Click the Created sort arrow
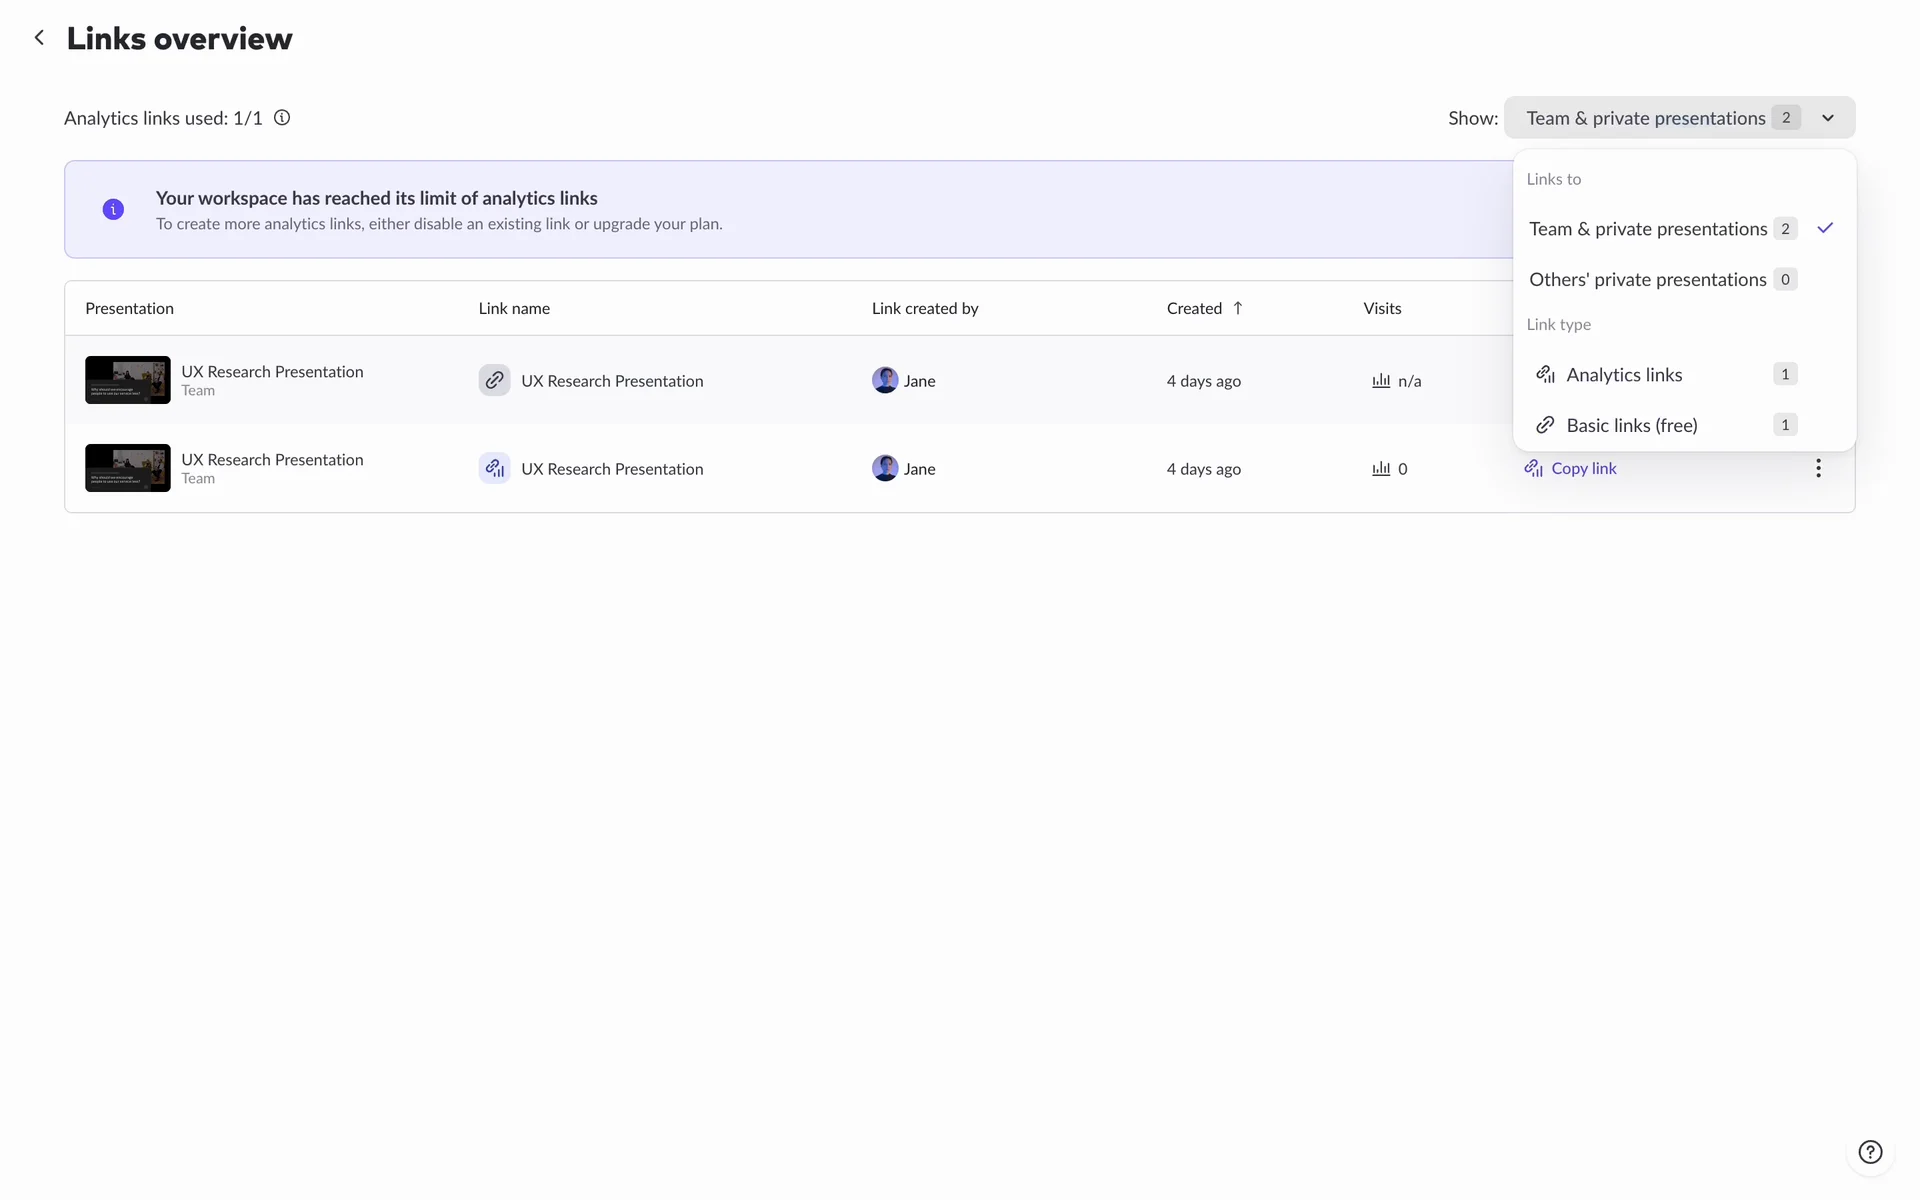Image resolution: width=1920 pixels, height=1200 pixels. tap(1238, 308)
